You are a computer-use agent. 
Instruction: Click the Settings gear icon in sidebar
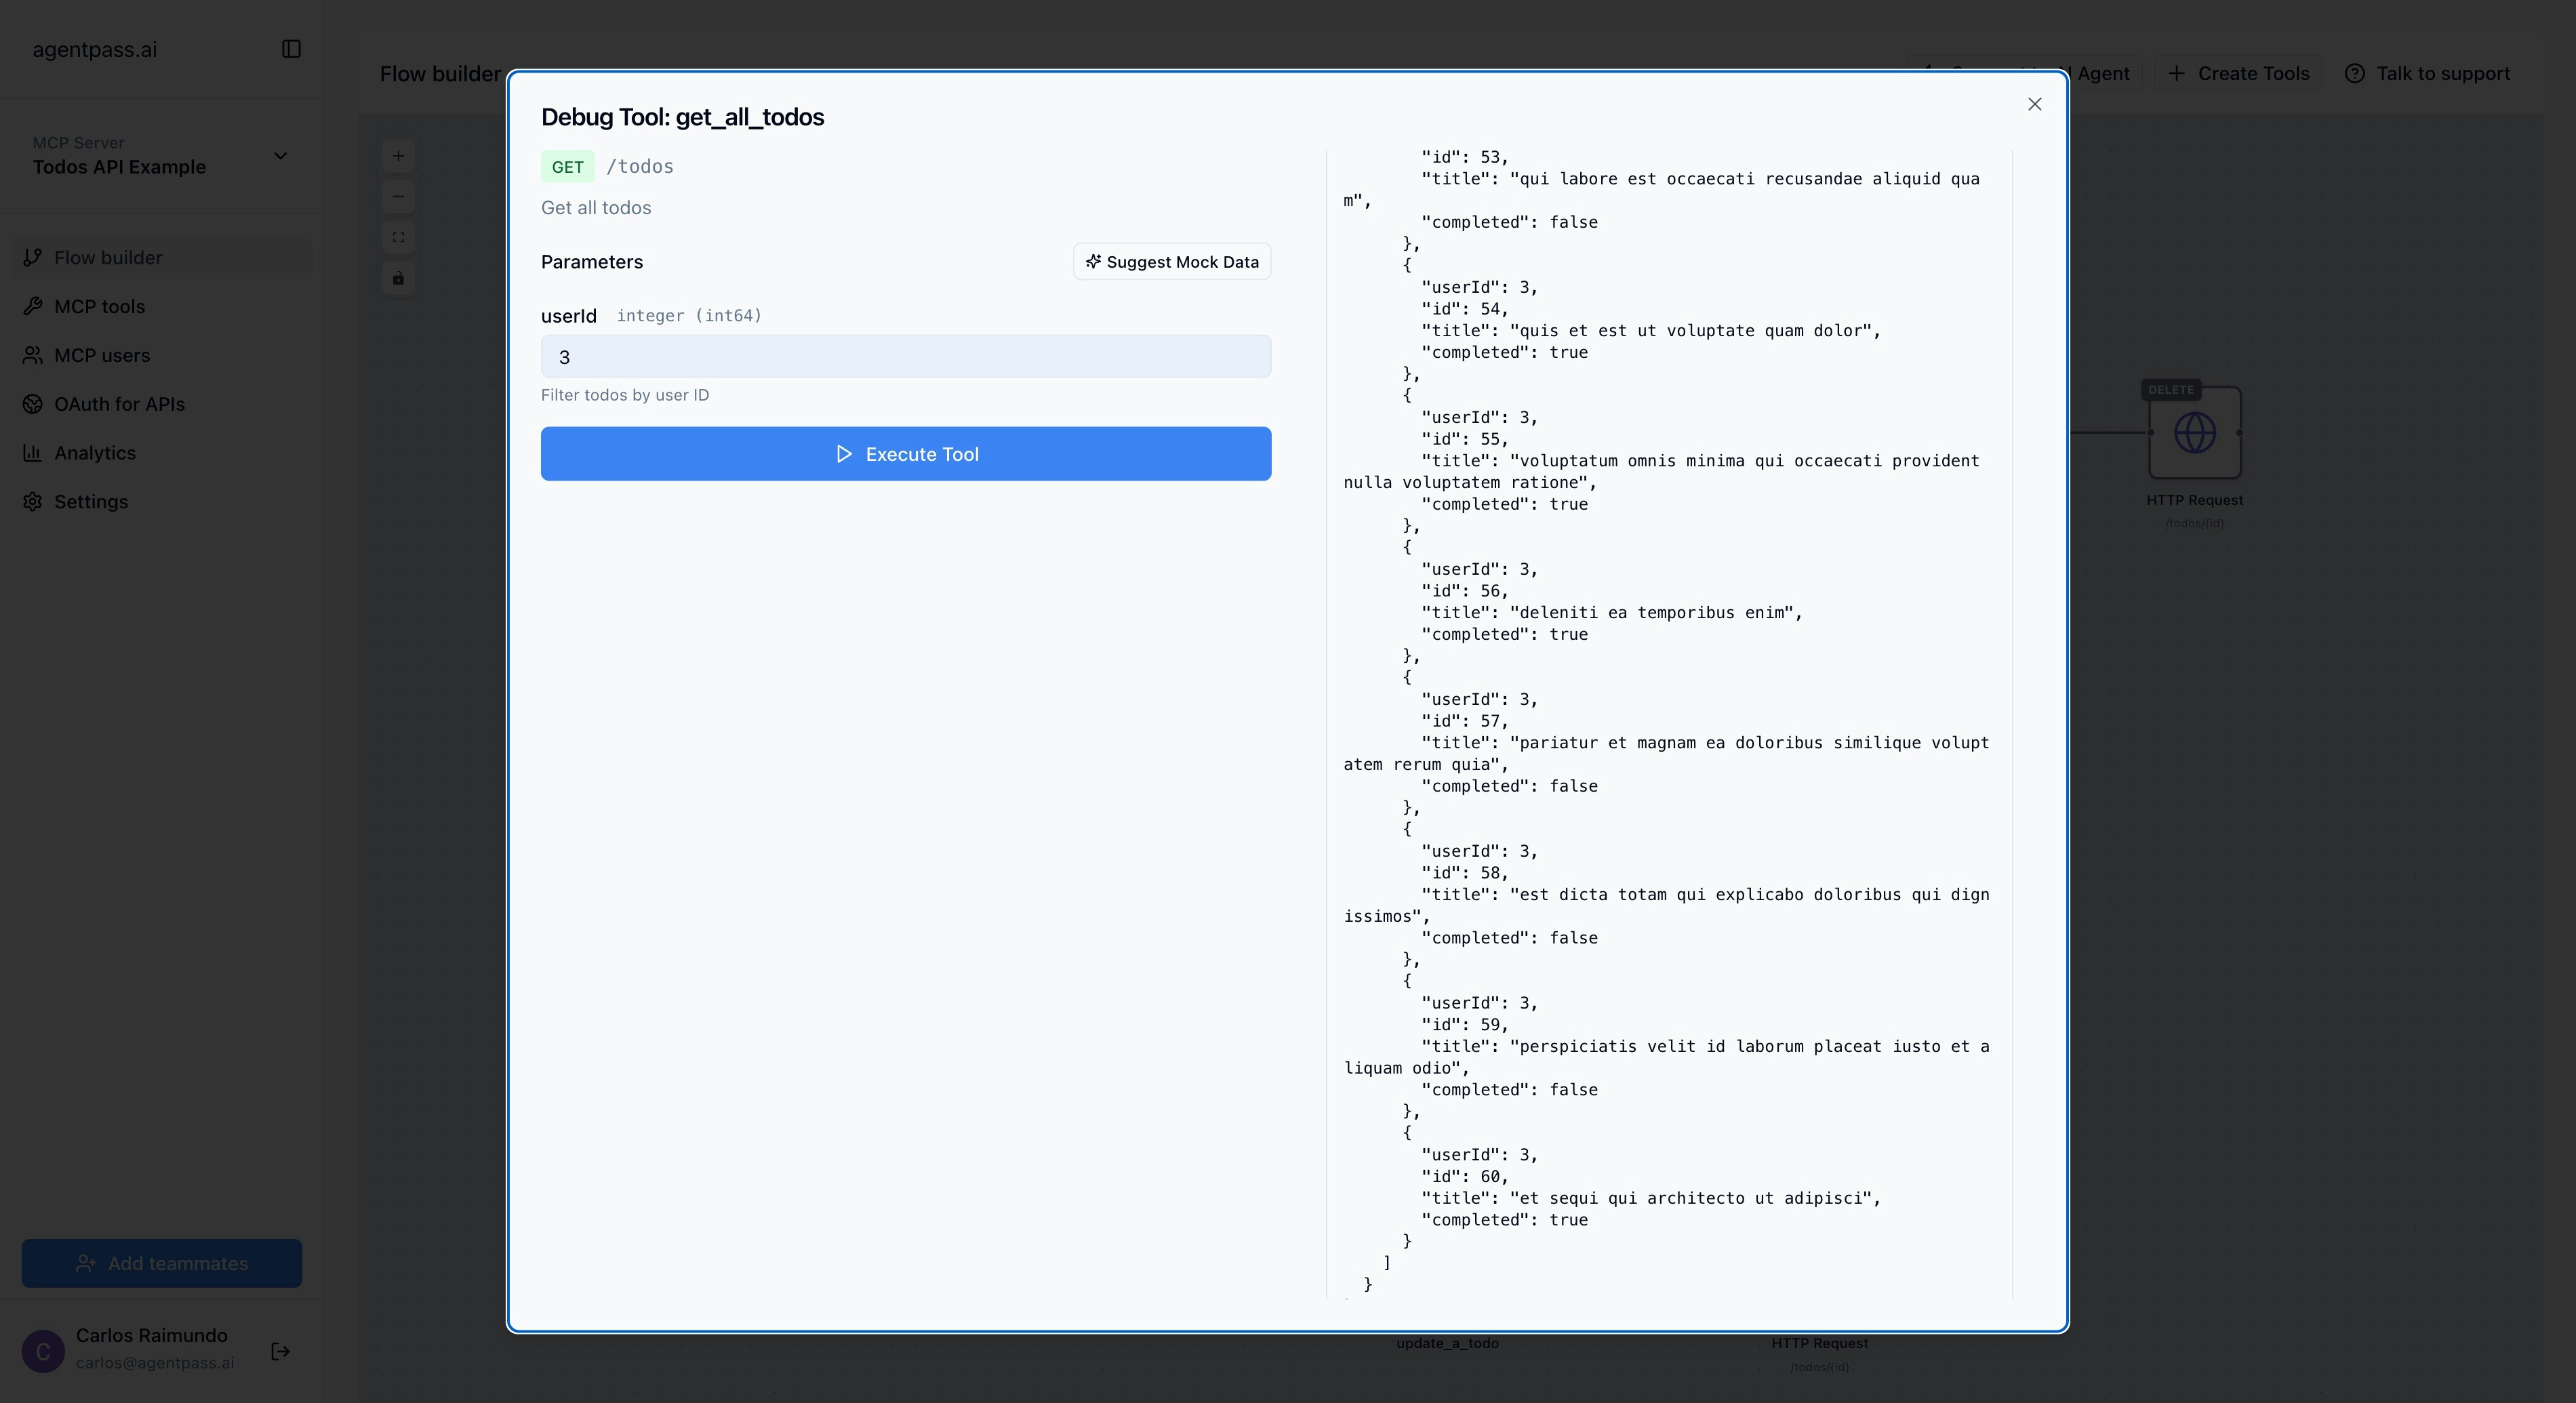33,502
